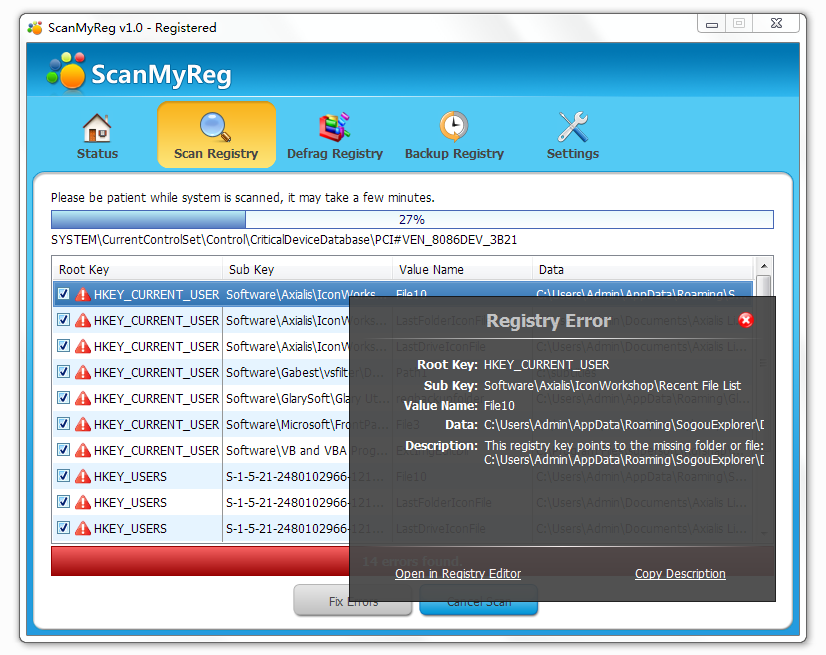This screenshot has height=655, width=826.
Task: Select the Software\VB and VBA sub key cell
Action: click(287, 451)
